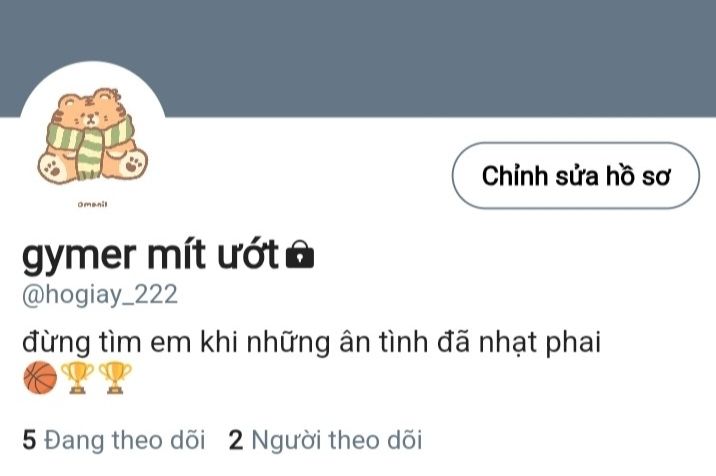The height and width of the screenshot is (476, 716).
Task: Select the handle @hogiay_222
Action: pyautogui.click(x=100, y=295)
